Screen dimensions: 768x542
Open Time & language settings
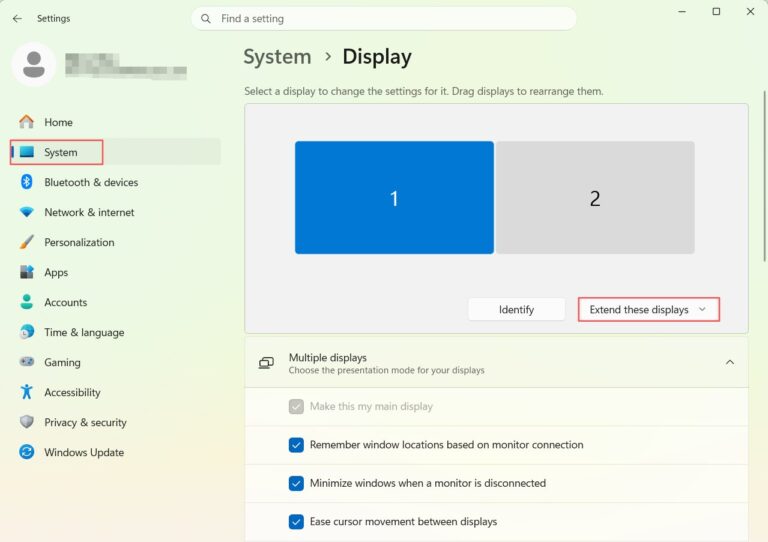[x=115, y=332]
